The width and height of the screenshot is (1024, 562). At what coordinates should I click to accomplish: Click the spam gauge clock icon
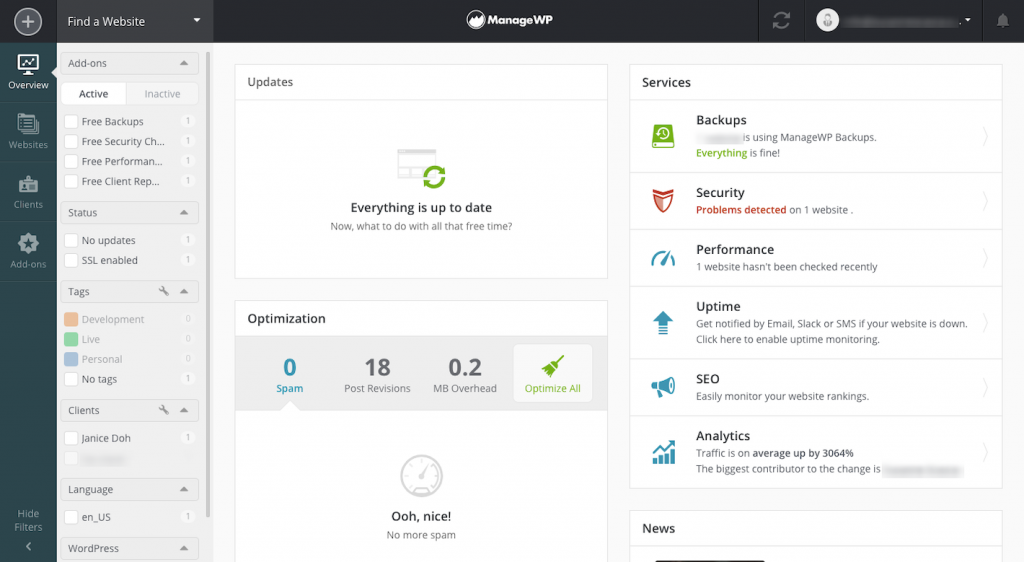(421, 476)
